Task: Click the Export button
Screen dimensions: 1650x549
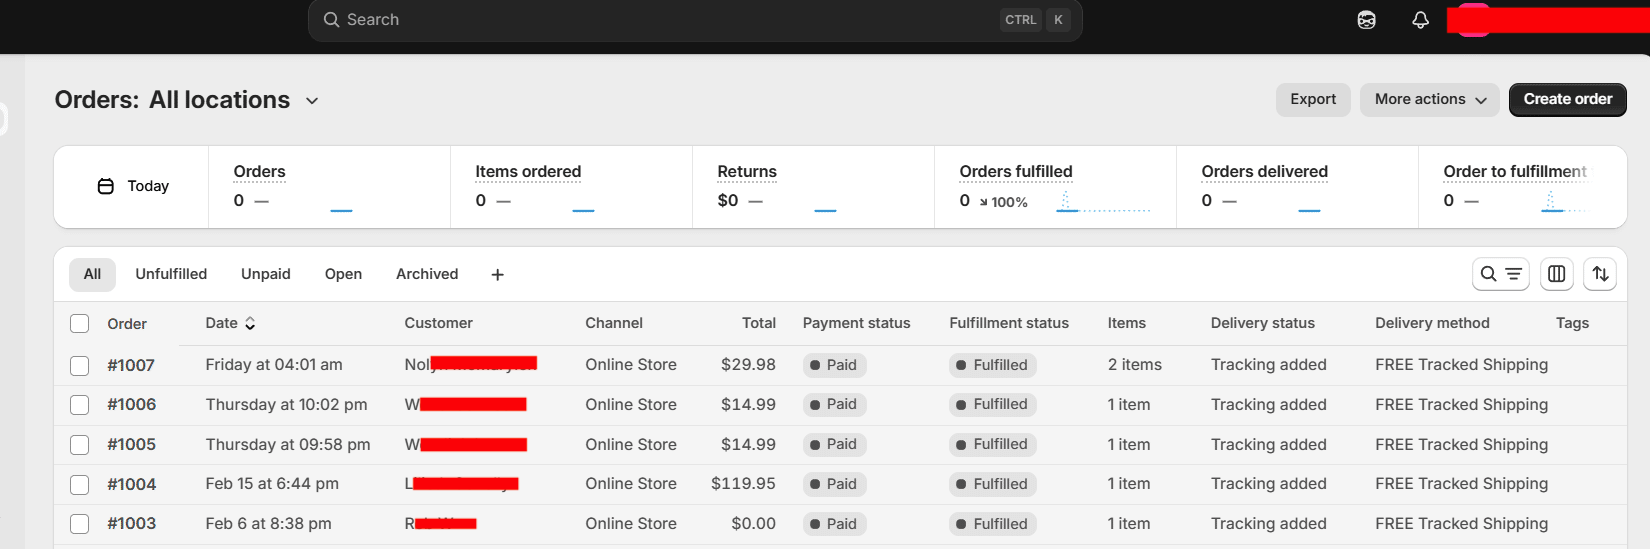Action: (1312, 100)
